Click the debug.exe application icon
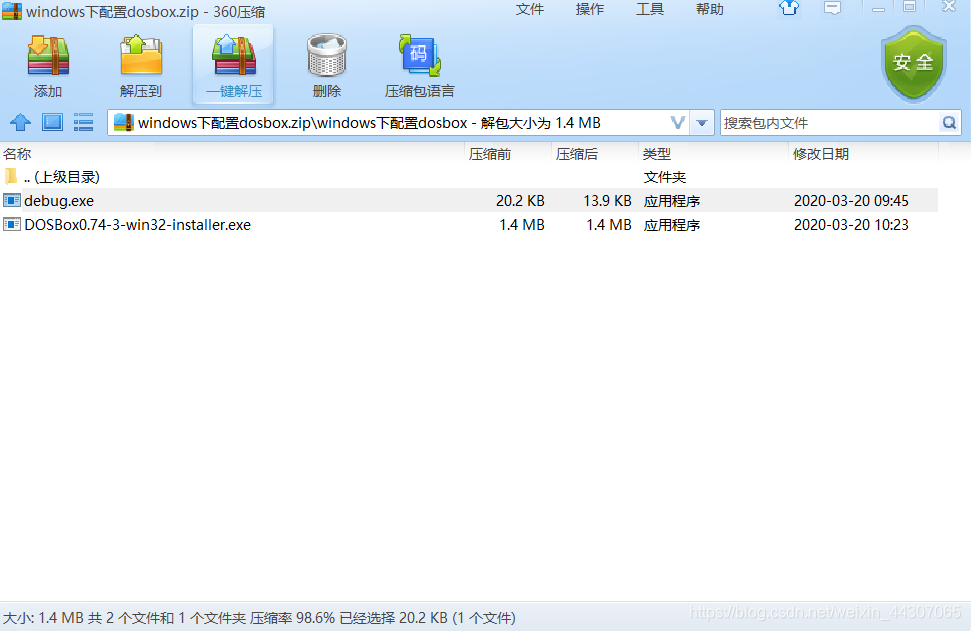The image size is (971, 631). 12,200
